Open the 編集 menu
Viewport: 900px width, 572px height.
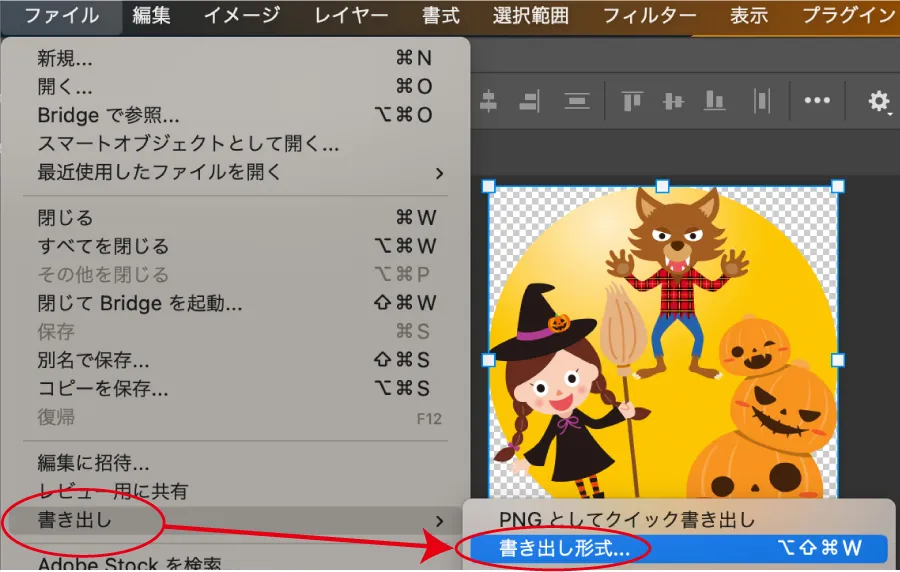(x=152, y=15)
